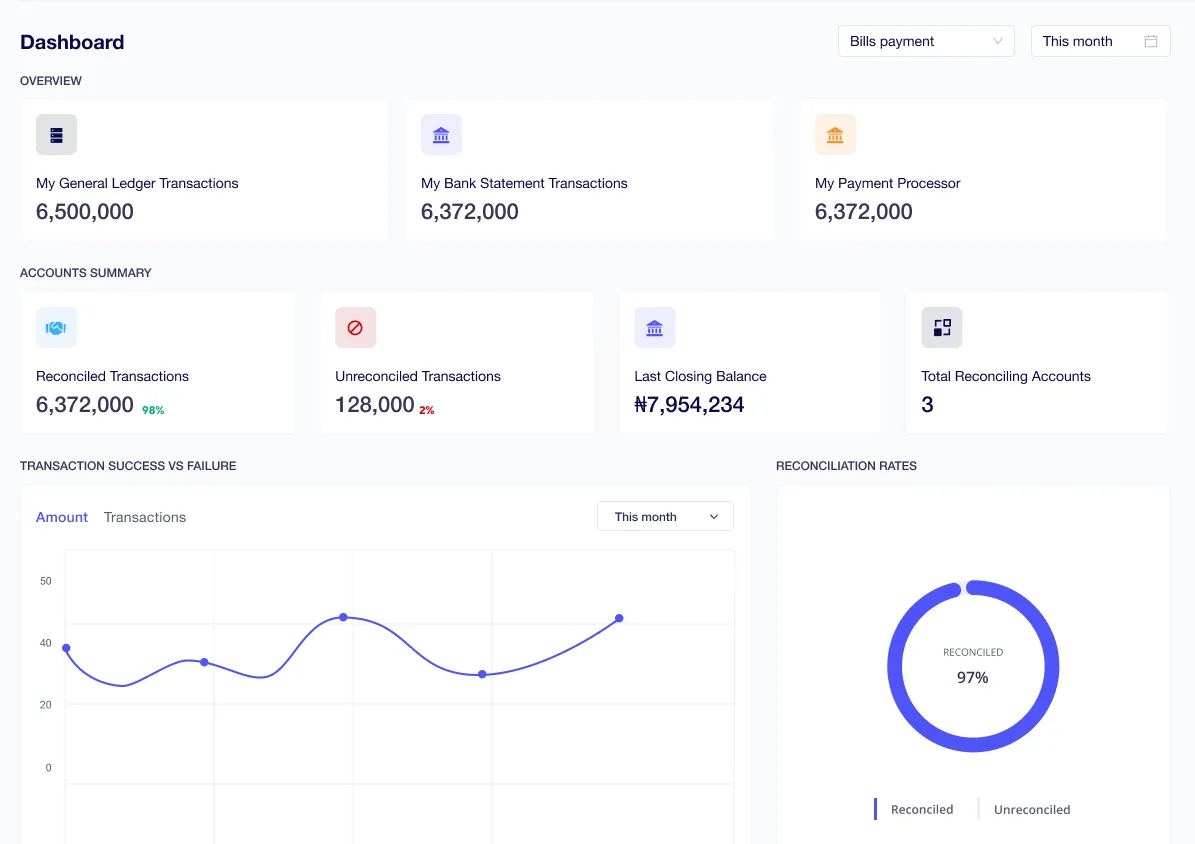Image resolution: width=1195 pixels, height=844 pixels.
Task: Open the top-right This month date picker
Action: click(1100, 41)
